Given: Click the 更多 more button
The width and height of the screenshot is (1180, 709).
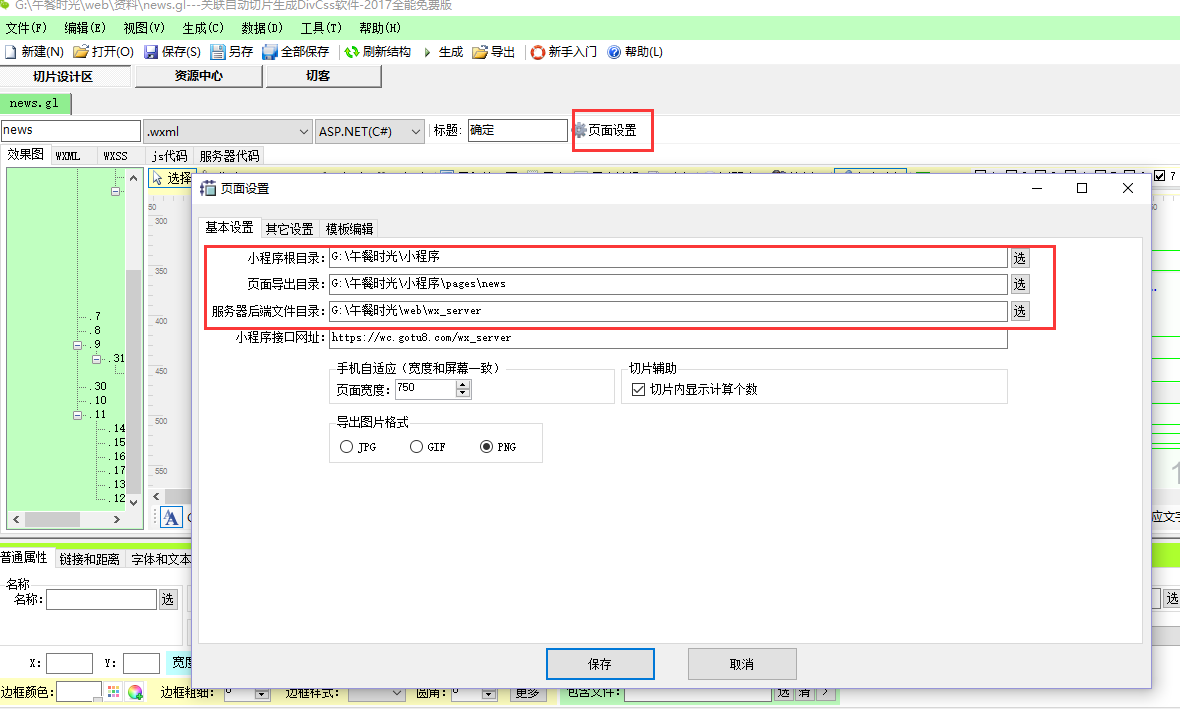Looking at the screenshot, I should point(528,692).
